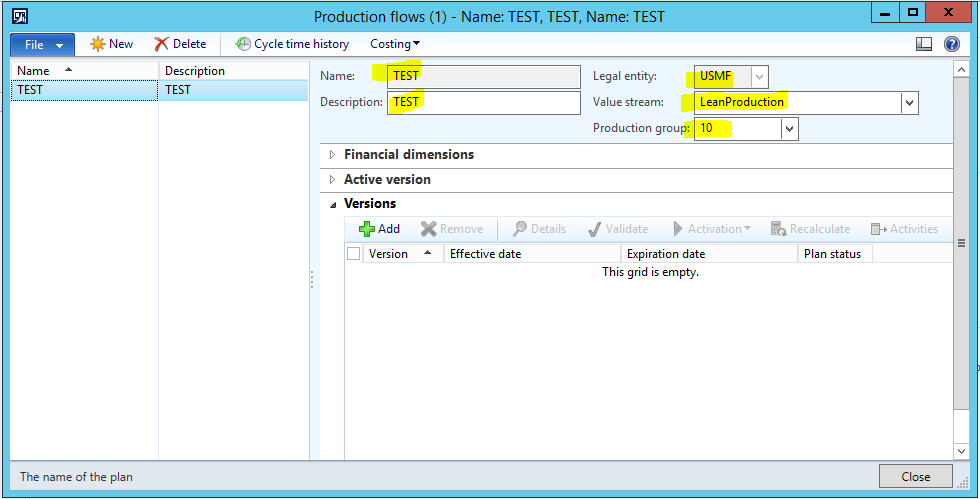Tick the Versions grid select-all checkbox
Image resolution: width=980 pixels, height=499 pixels.
(x=354, y=254)
